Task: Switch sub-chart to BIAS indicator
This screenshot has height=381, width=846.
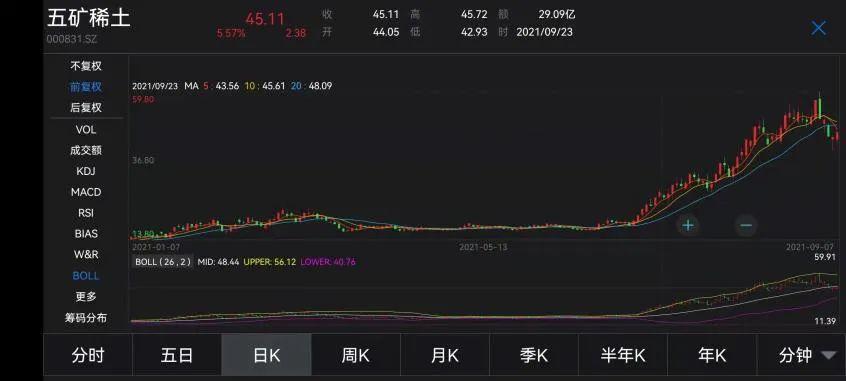Action: coord(86,234)
